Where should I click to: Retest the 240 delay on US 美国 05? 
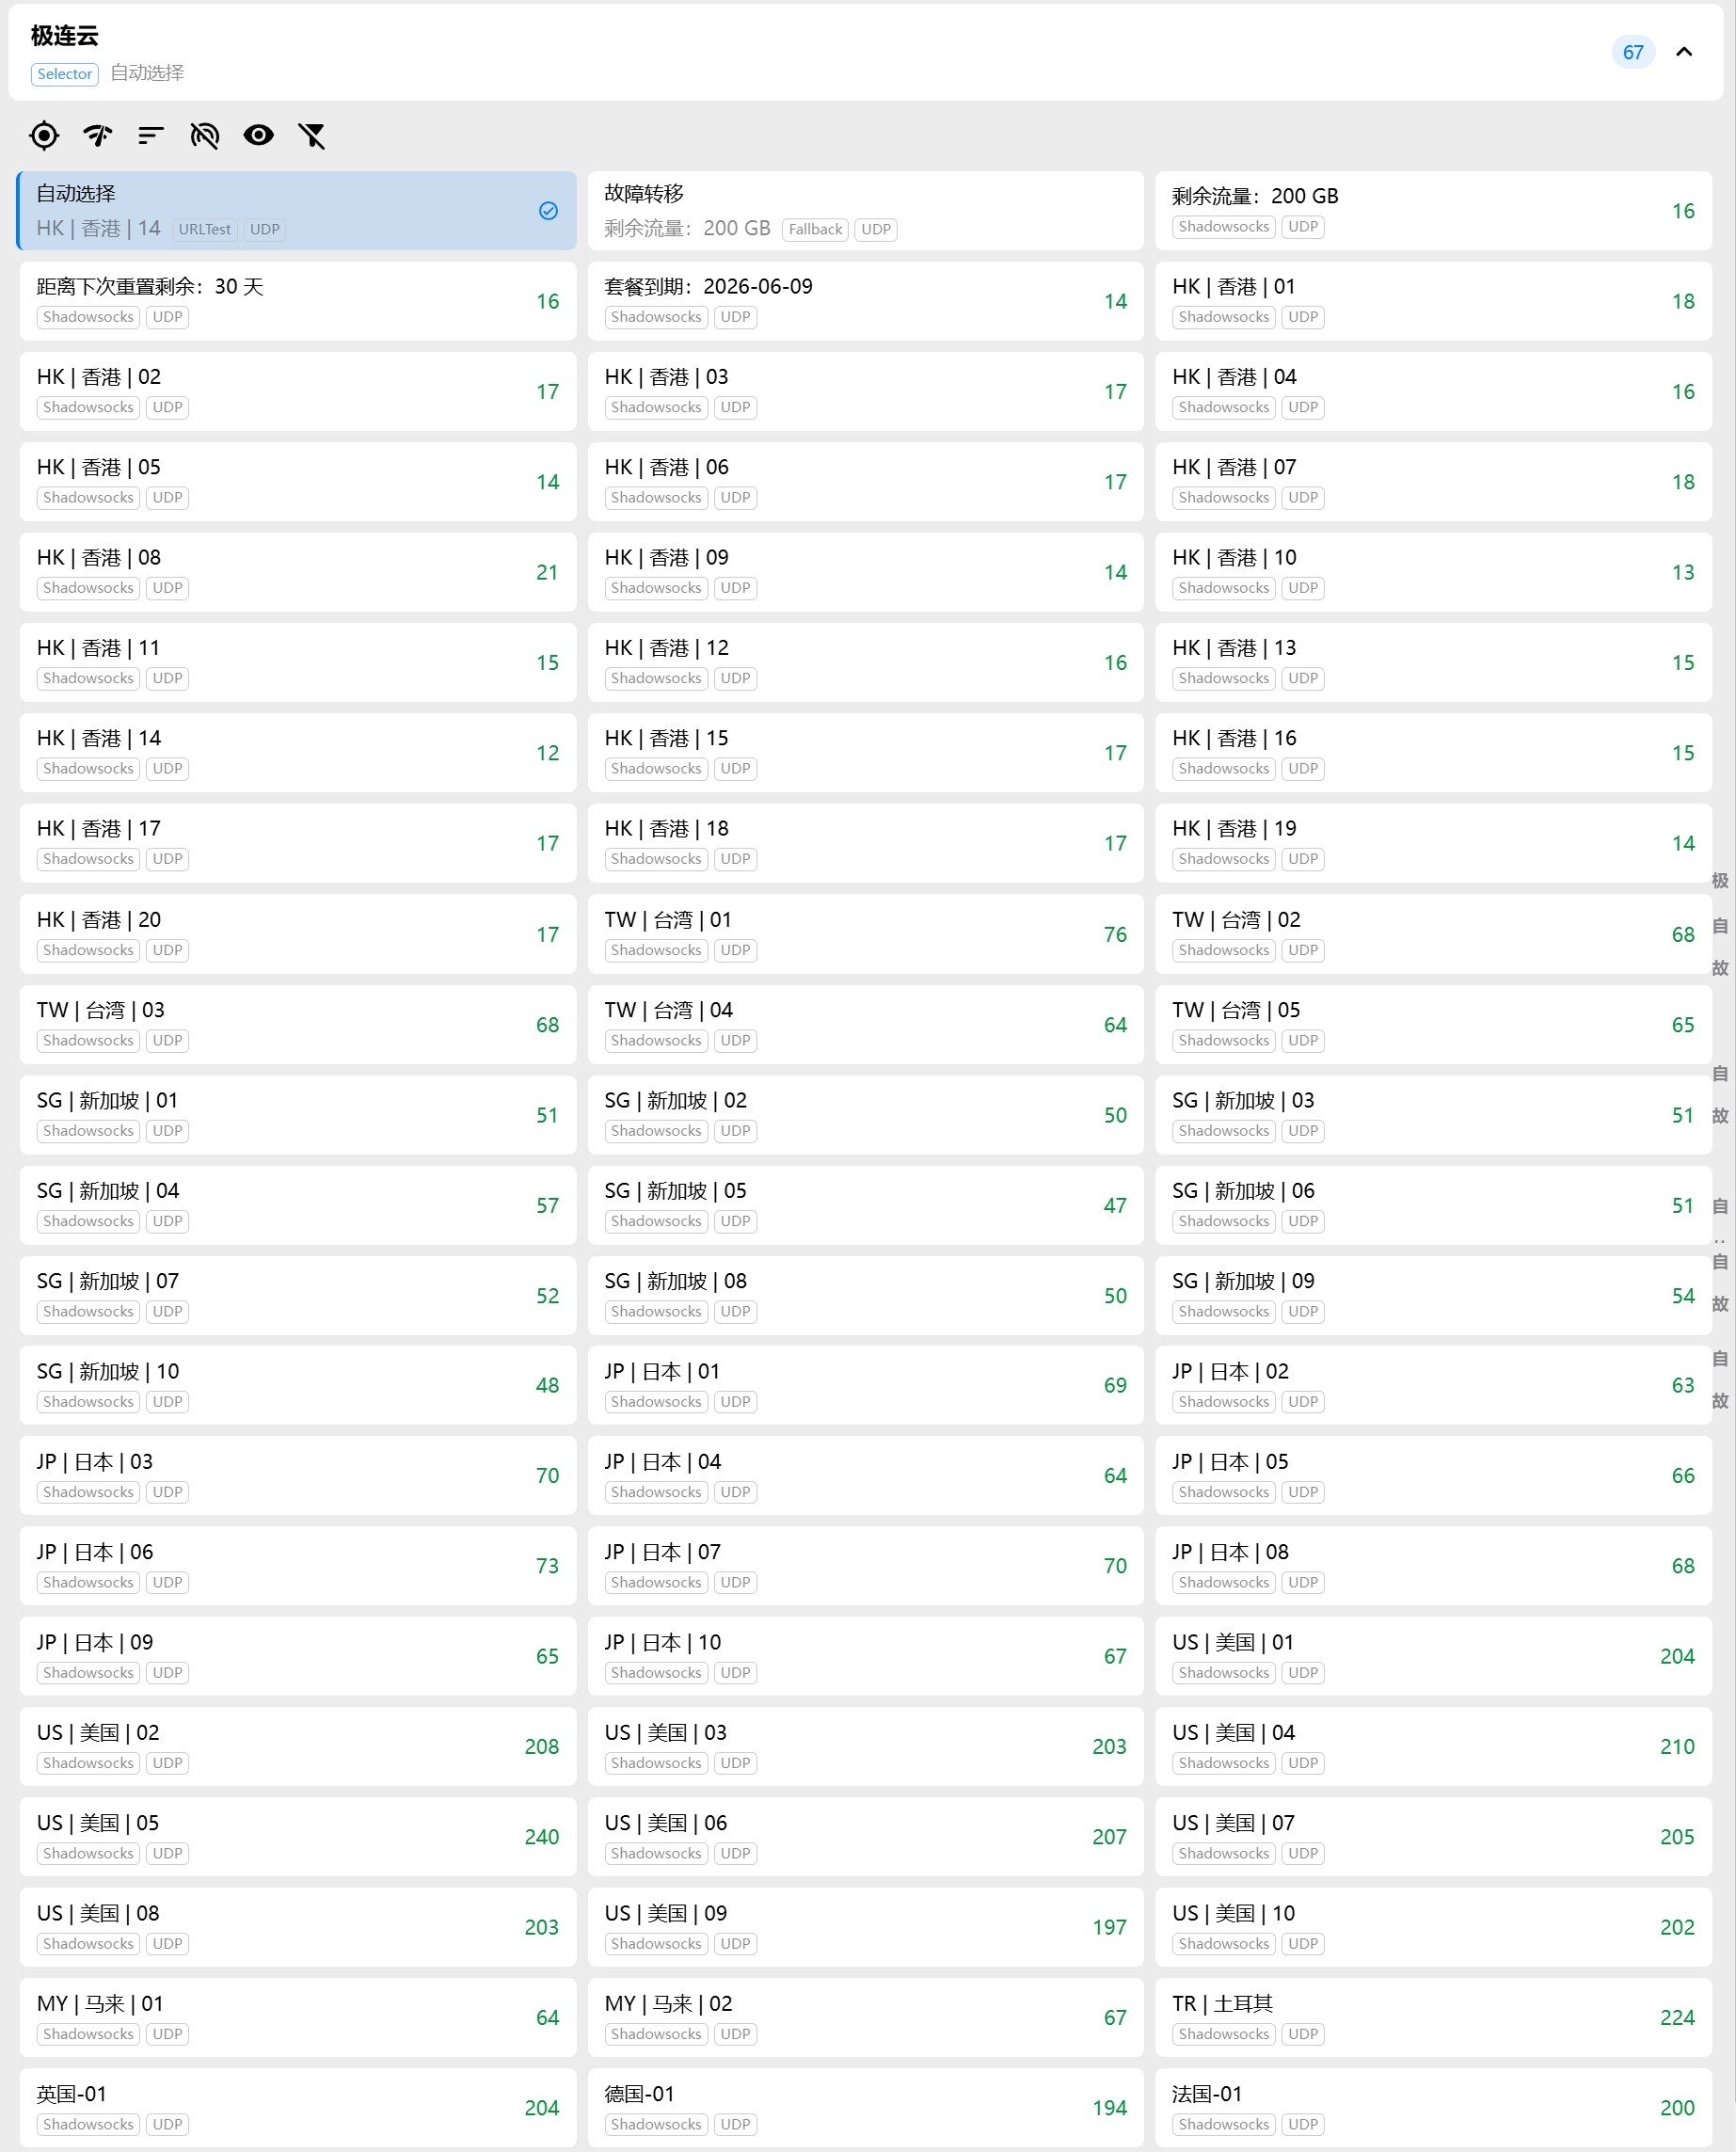(x=541, y=1837)
